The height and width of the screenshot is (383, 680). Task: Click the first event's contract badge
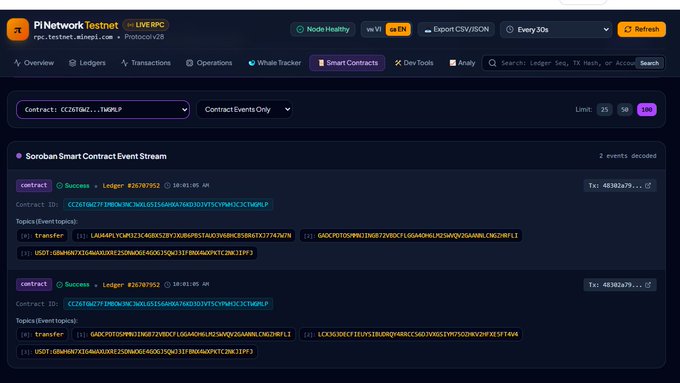(x=34, y=185)
